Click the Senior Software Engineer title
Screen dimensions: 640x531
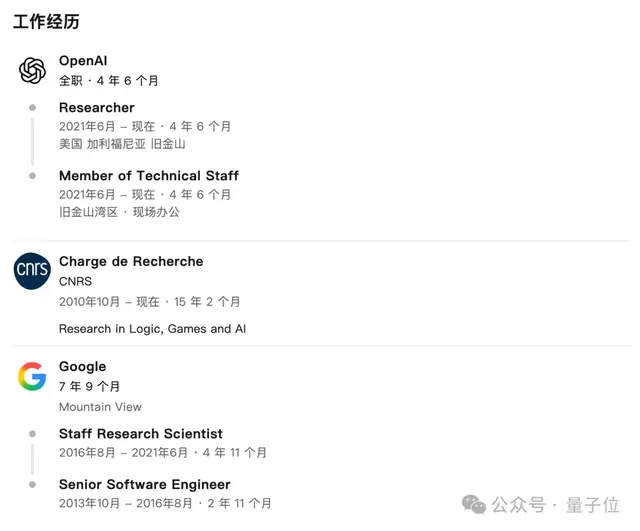145,485
